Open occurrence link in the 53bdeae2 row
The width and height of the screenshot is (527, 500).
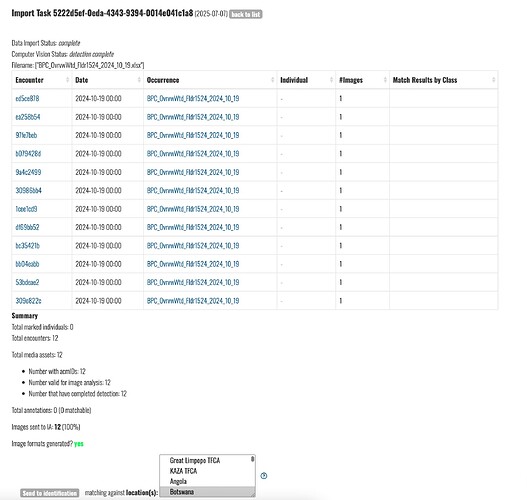click(x=193, y=282)
